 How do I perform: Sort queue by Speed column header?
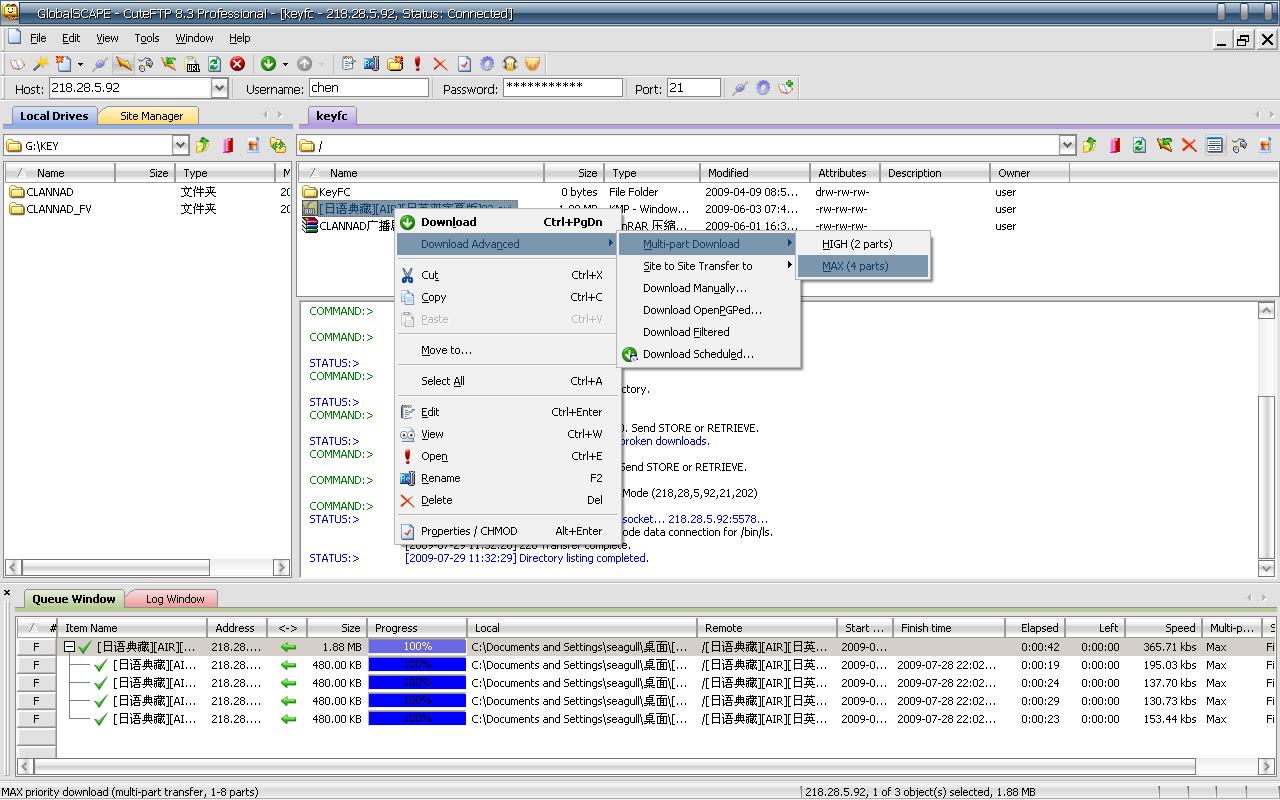1164,628
